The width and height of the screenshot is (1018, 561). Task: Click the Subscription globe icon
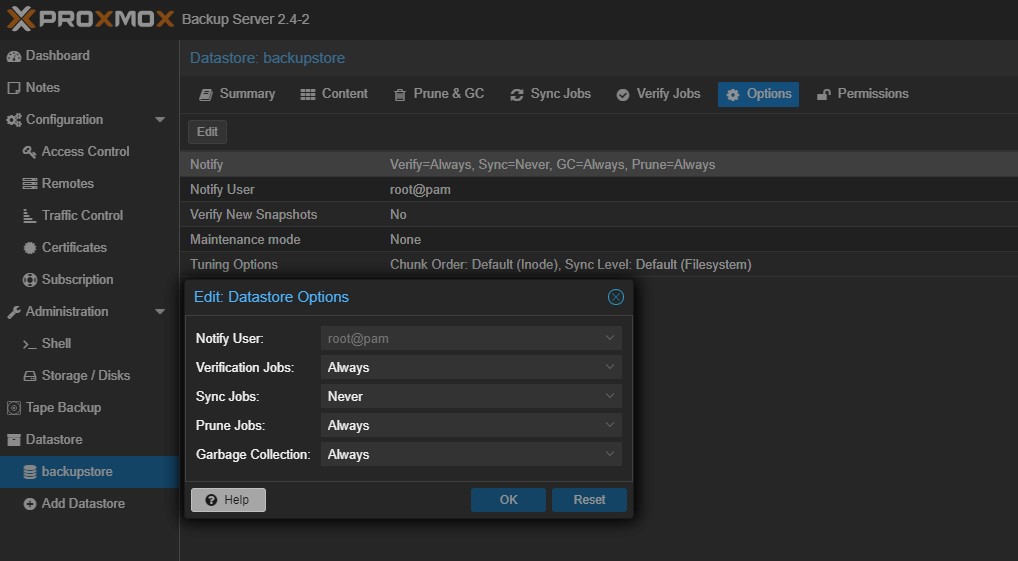[30, 280]
